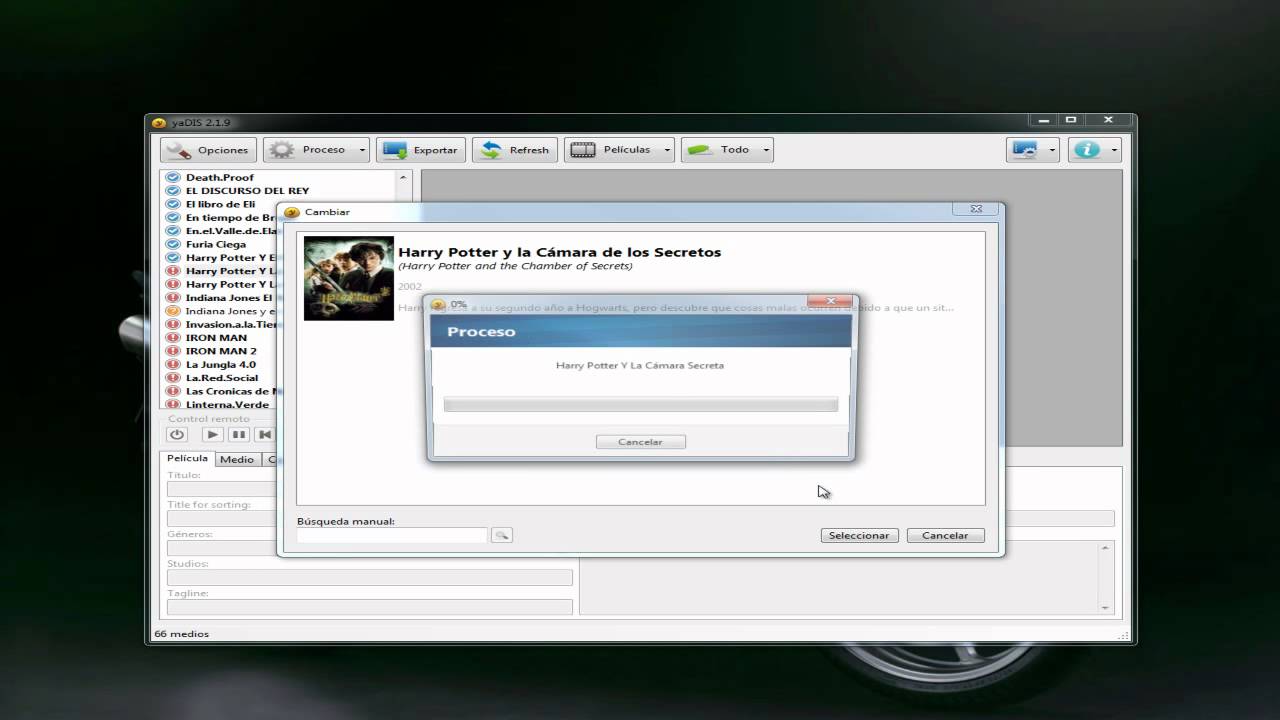Click the magnifier search icon by Búsqueda manual

tap(502, 535)
